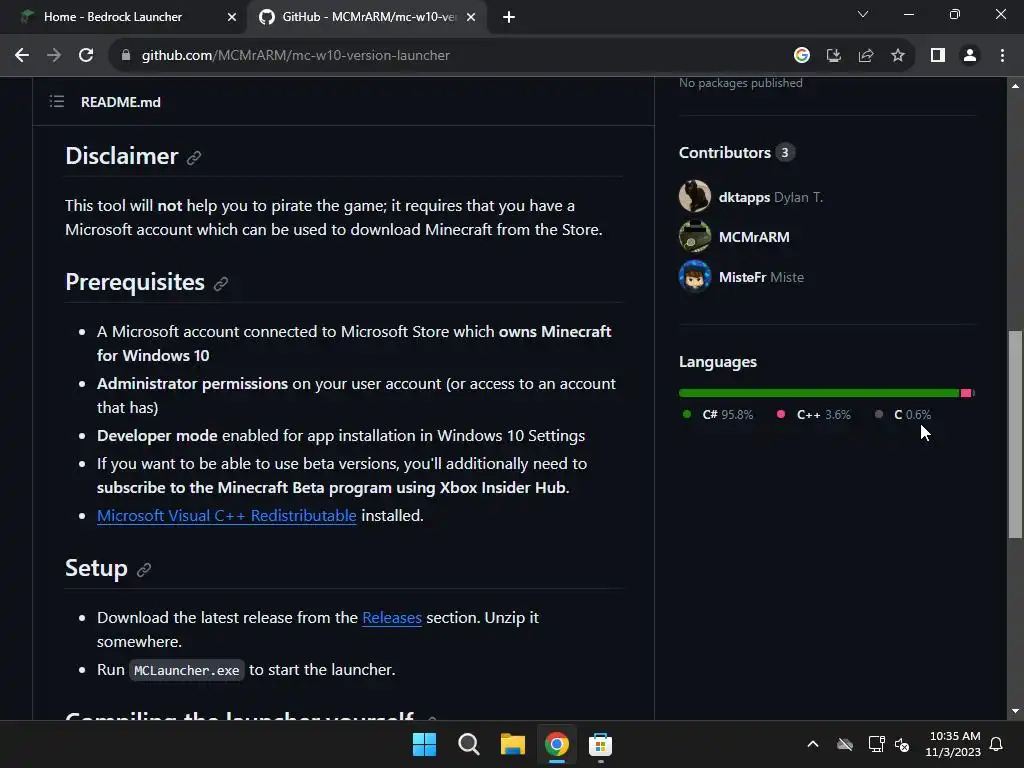Open tab search dropdown arrow
This screenshot has width=1024, height=768.
[863, 14]
